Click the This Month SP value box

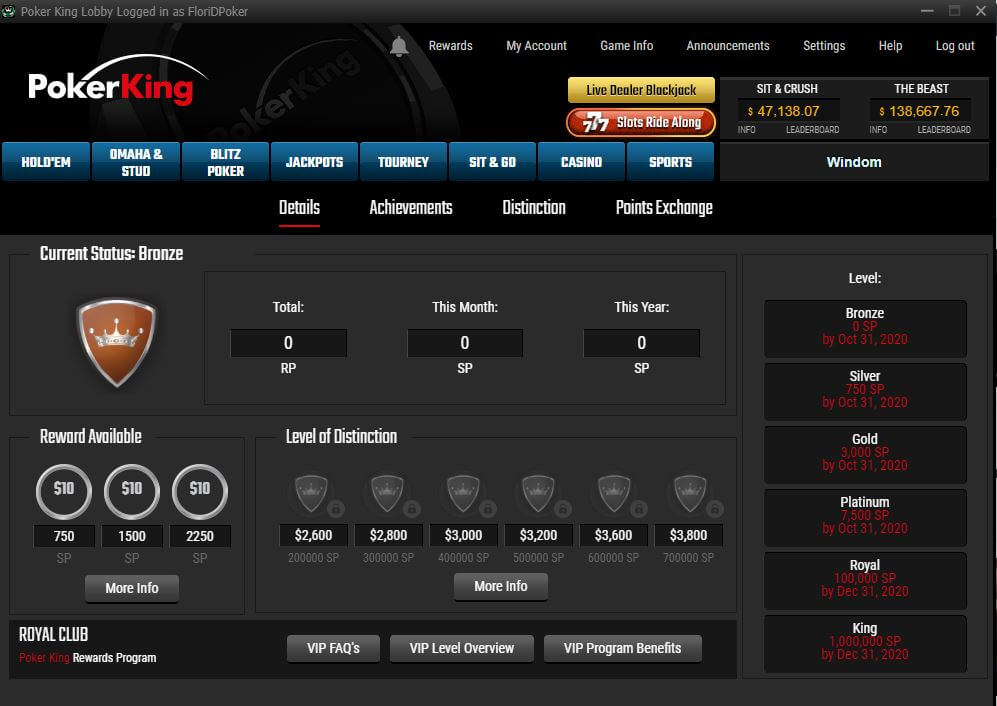tap(465, 343)
